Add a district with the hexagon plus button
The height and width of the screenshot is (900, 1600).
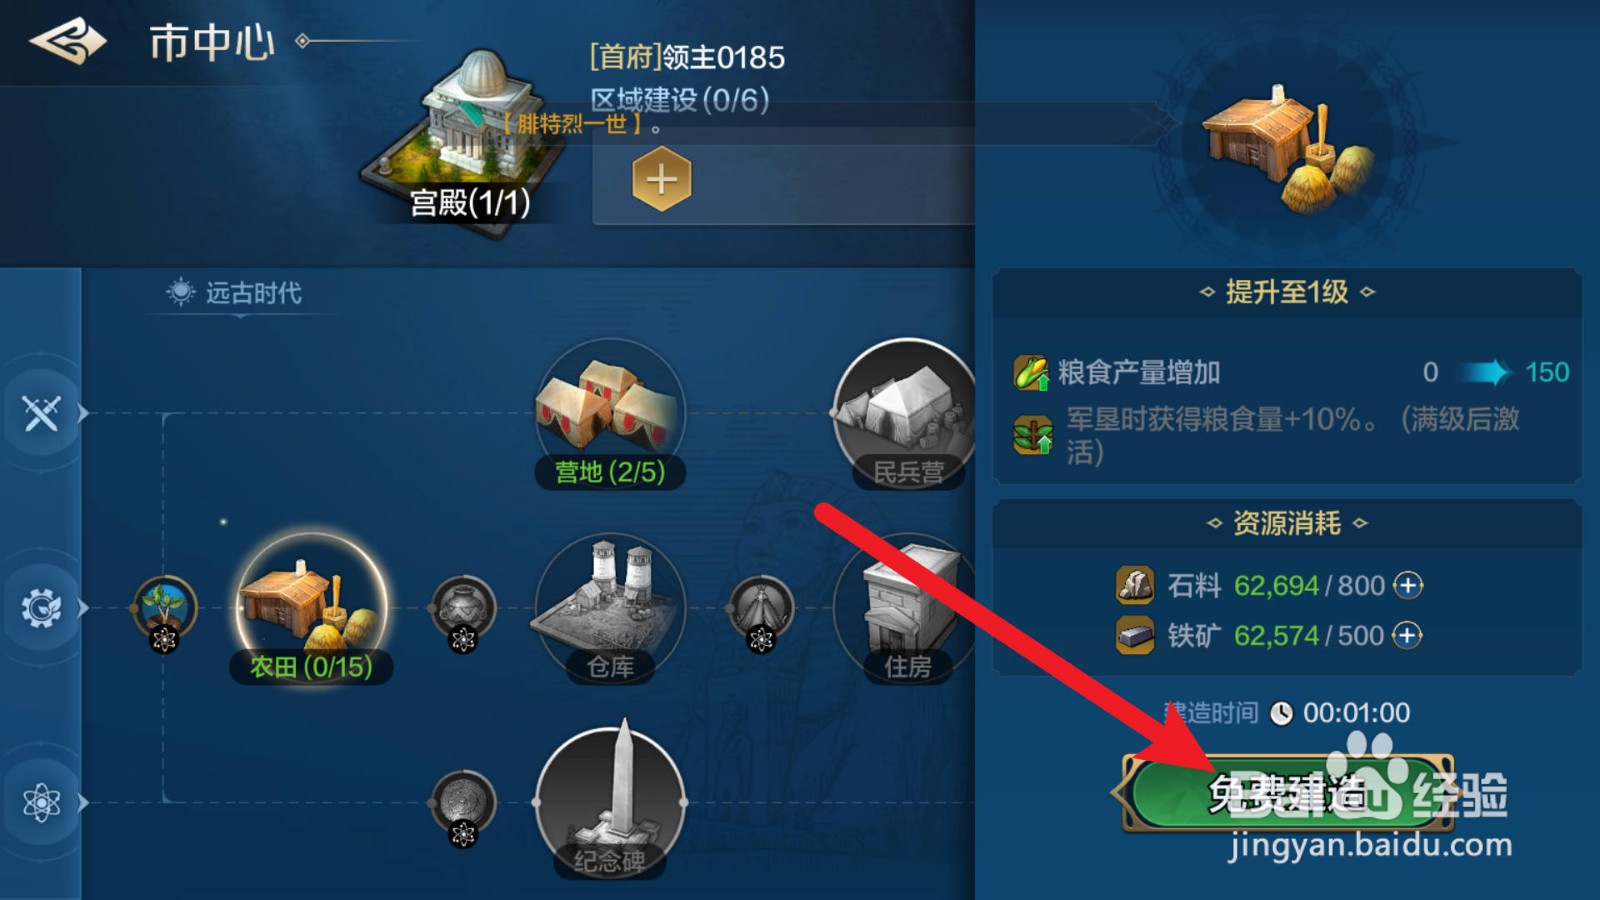pyautogui.click(x=661, y=180)
